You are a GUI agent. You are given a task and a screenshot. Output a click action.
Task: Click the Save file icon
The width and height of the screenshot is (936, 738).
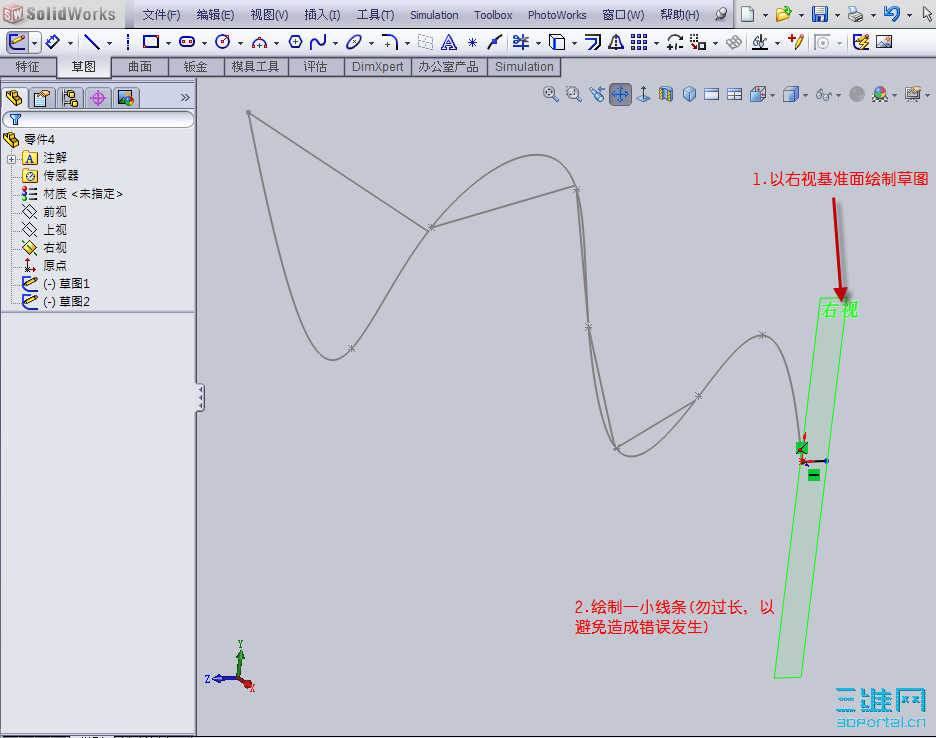(820, 14)
